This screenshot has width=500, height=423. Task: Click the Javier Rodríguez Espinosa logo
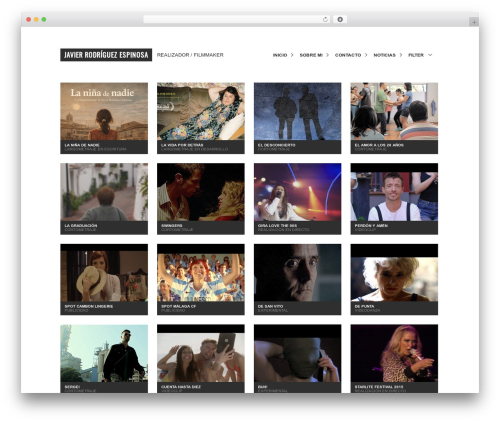point(106,55)
